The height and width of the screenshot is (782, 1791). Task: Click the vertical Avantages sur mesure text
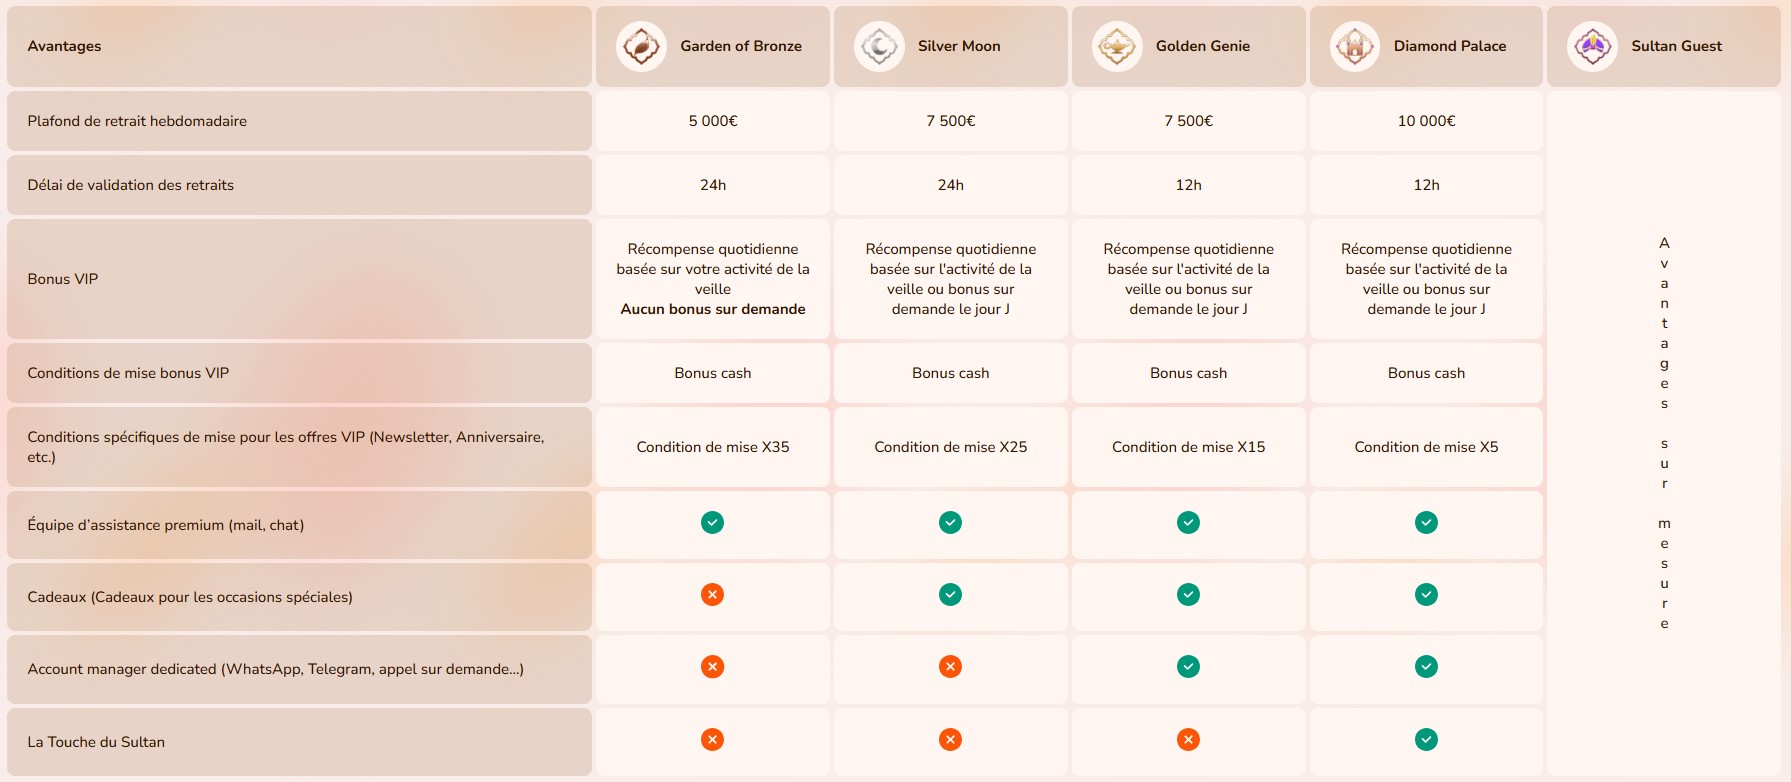pyautogui.click(x=1664, y=433)
